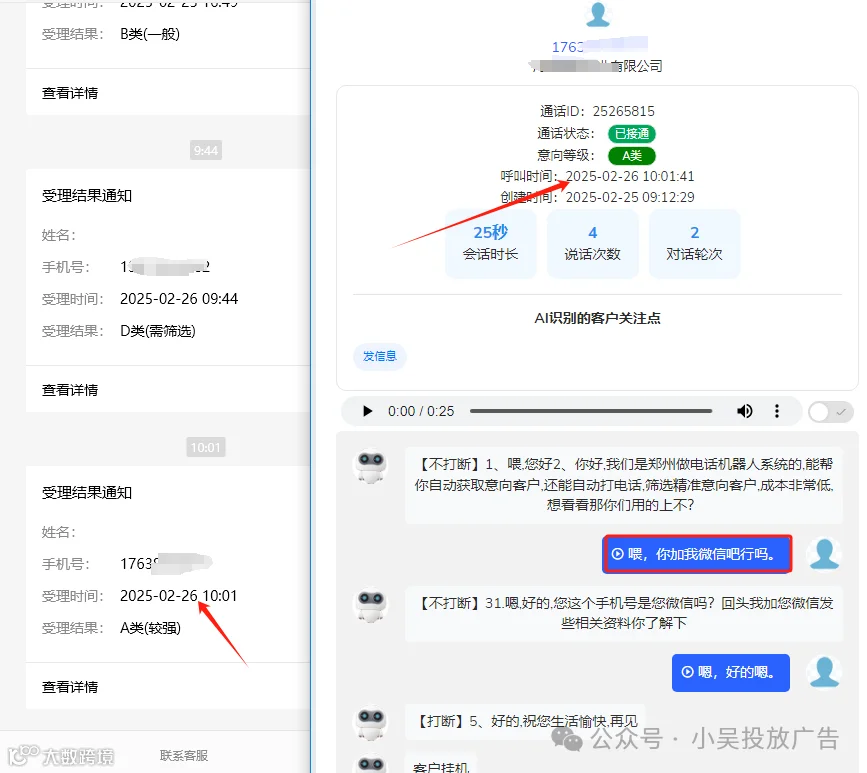Image resolution: width=867 pixels, height=773 pixels.
Task: Click the B类(一般) result text
Action: (x=150, y=34)
